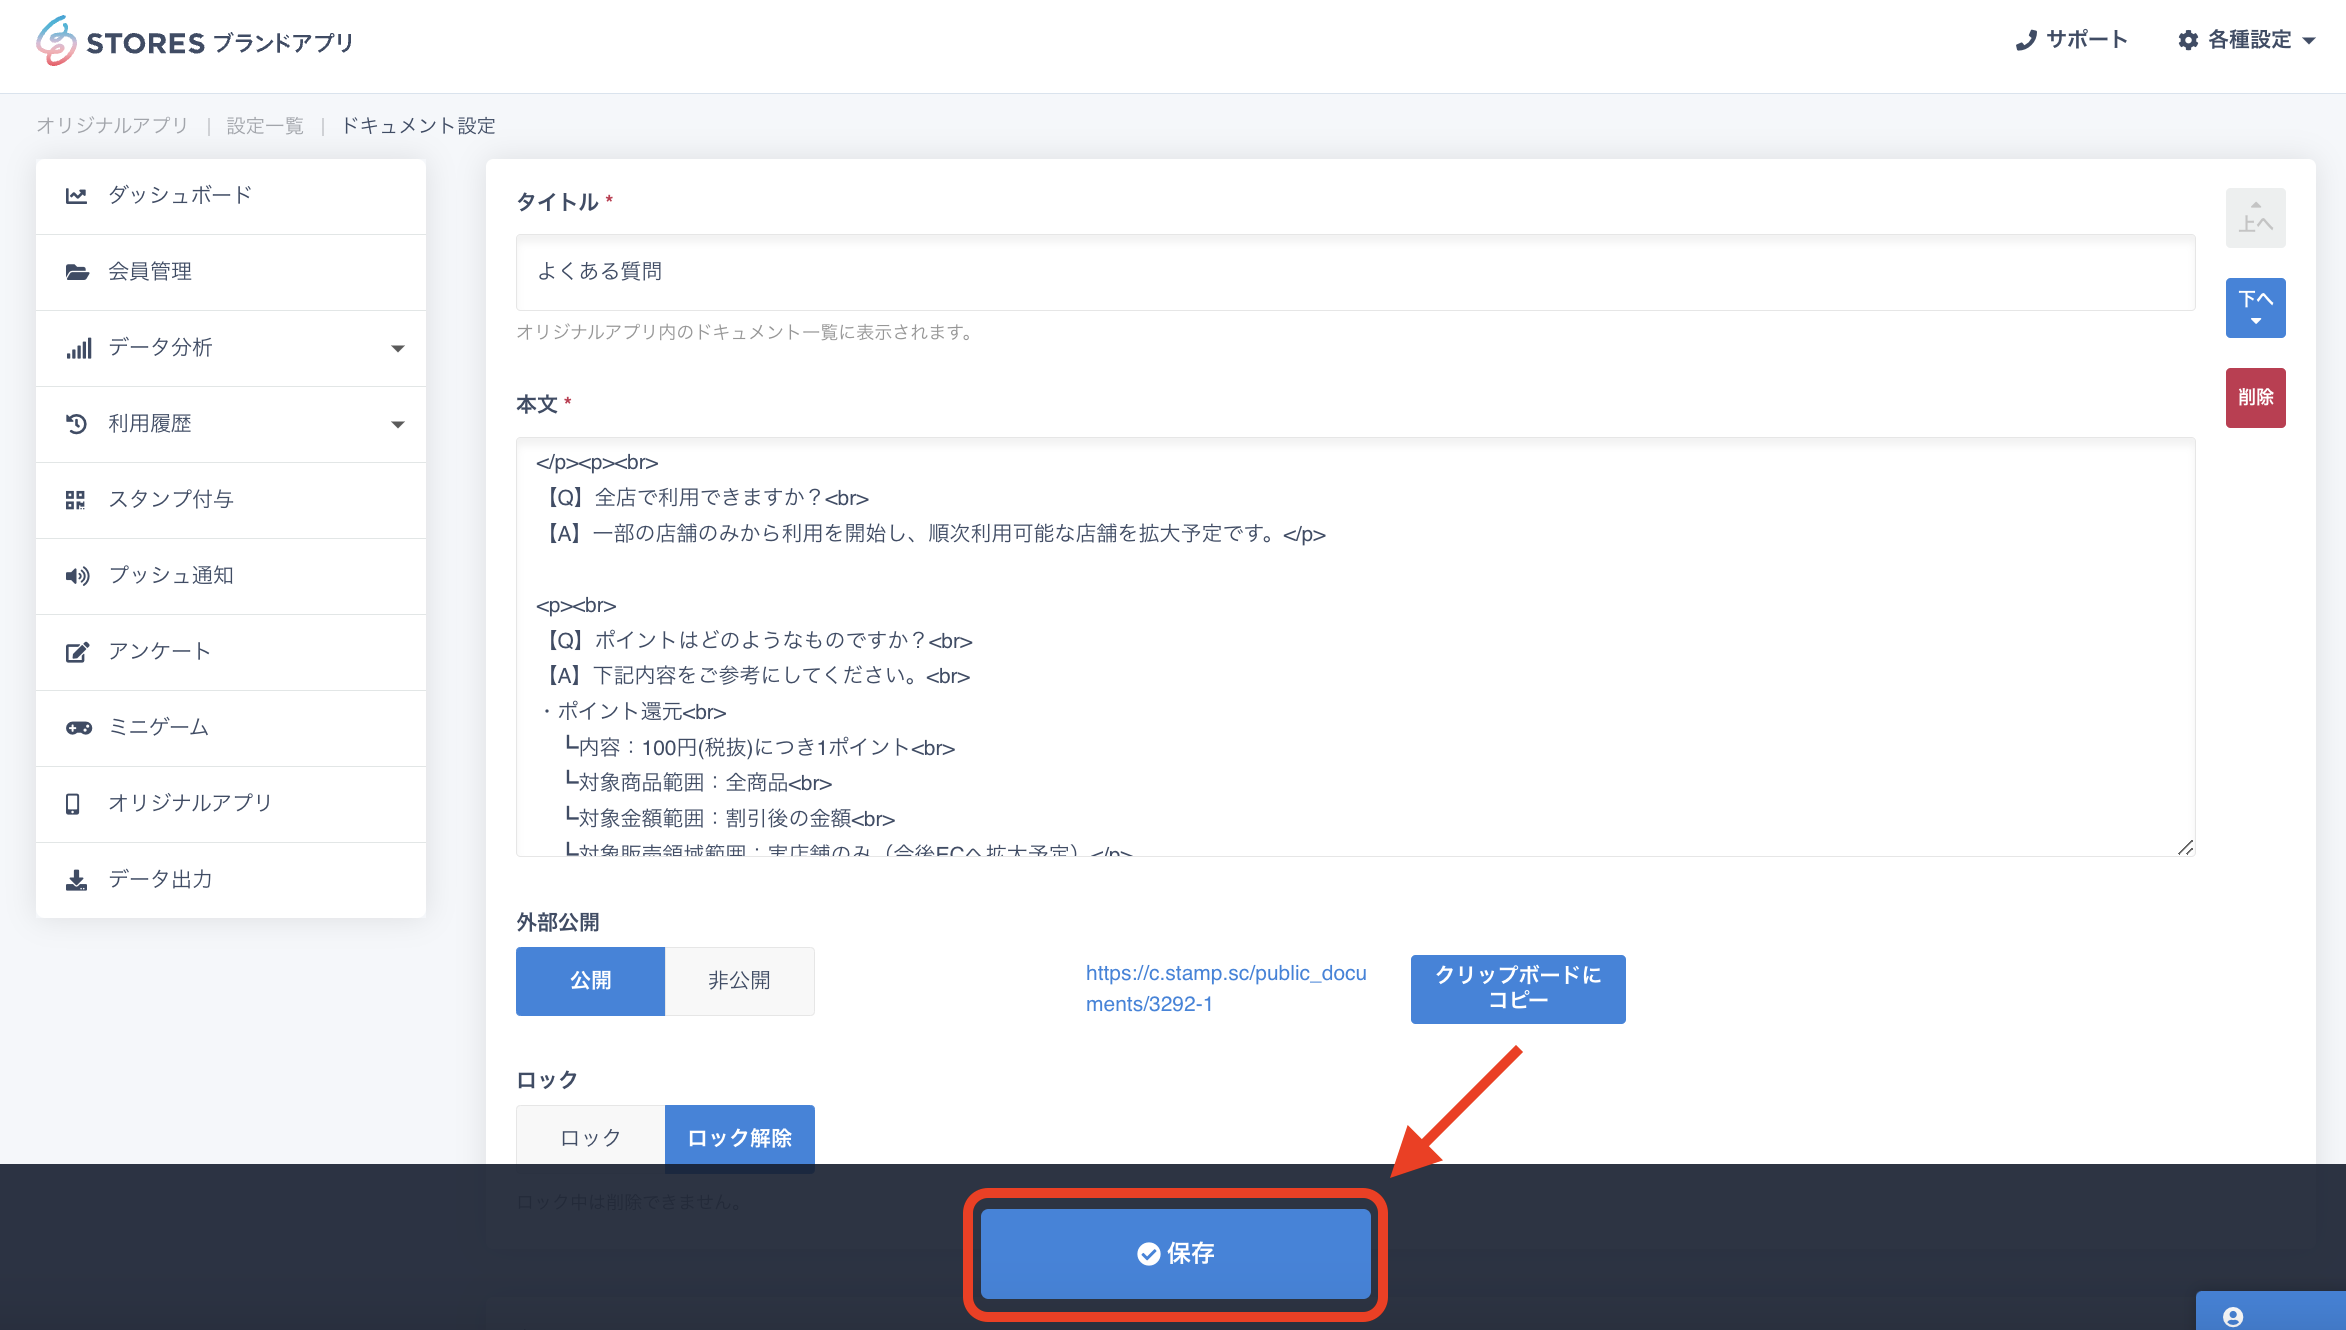
Task: Click the speaker icon for プッシュ通知
Action: (77, 576)
